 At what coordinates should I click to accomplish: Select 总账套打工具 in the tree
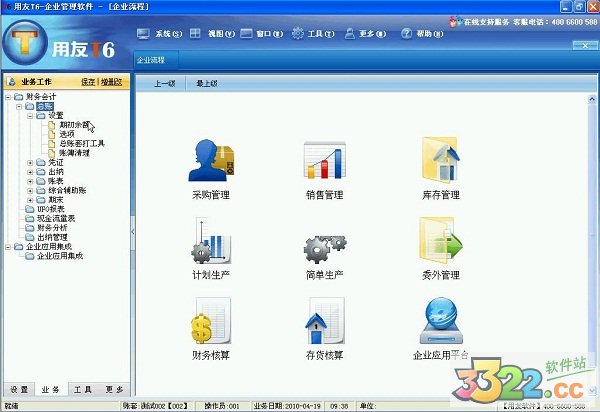82,143
